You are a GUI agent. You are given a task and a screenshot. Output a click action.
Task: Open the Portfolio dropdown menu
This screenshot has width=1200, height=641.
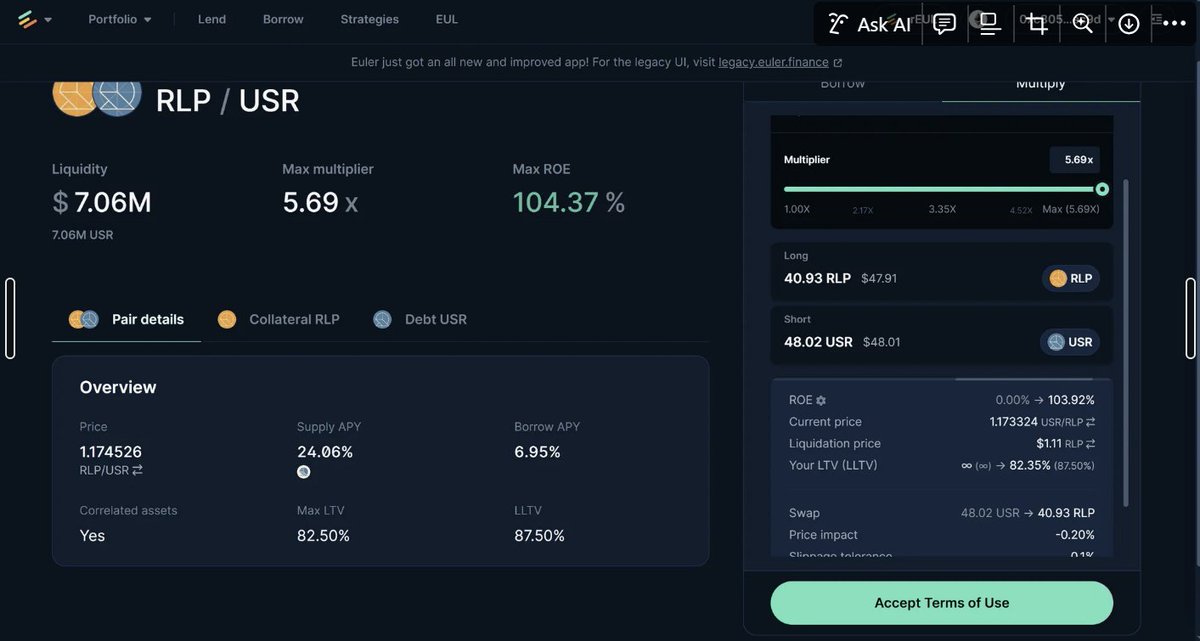click(120, 19)
